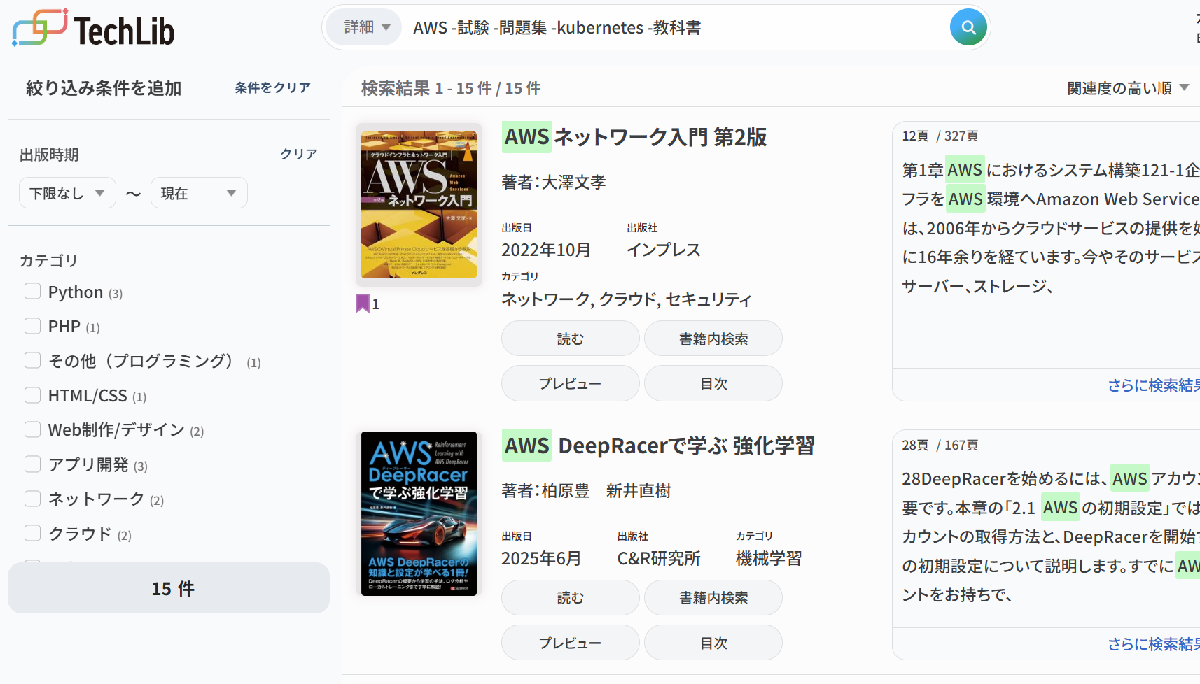Click 目次 for AWS DeepRacer book
Viewport: 1200px width, 684px height.
(713, 642)
